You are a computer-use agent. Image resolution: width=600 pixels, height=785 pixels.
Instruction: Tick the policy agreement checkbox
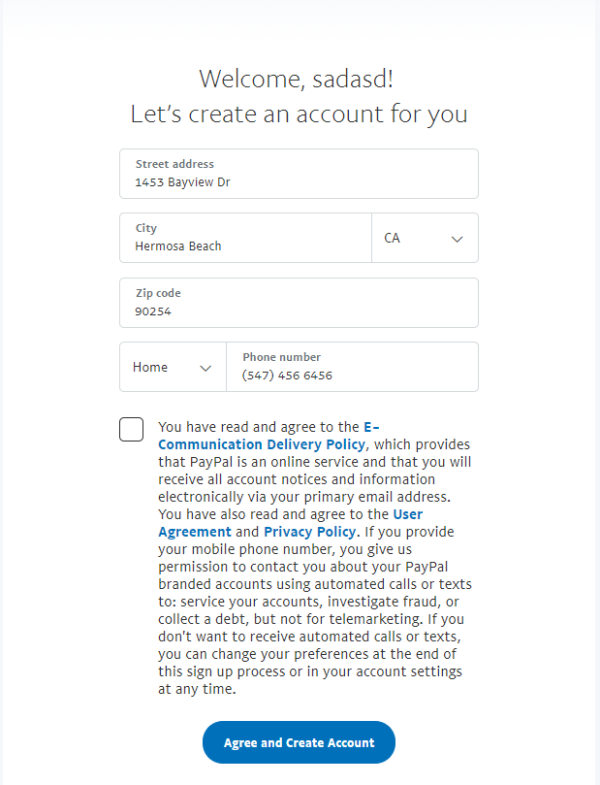coord(131,430)
